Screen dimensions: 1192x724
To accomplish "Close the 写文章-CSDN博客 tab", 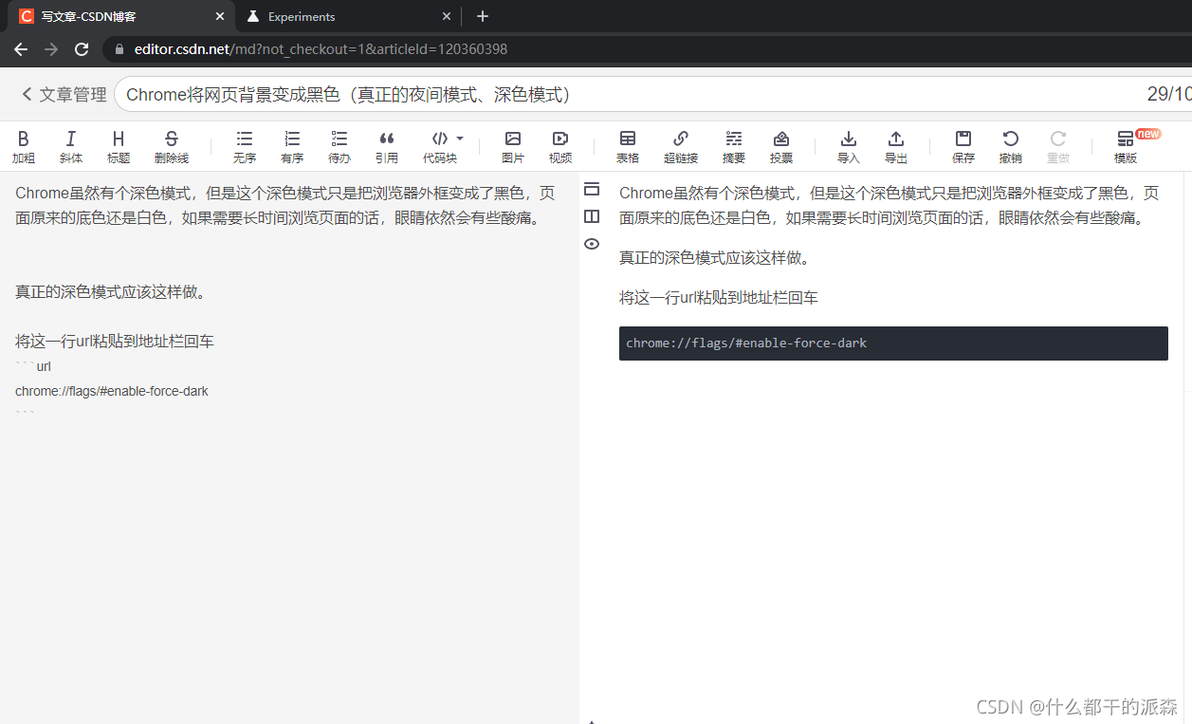I will [x=220, y=16].
